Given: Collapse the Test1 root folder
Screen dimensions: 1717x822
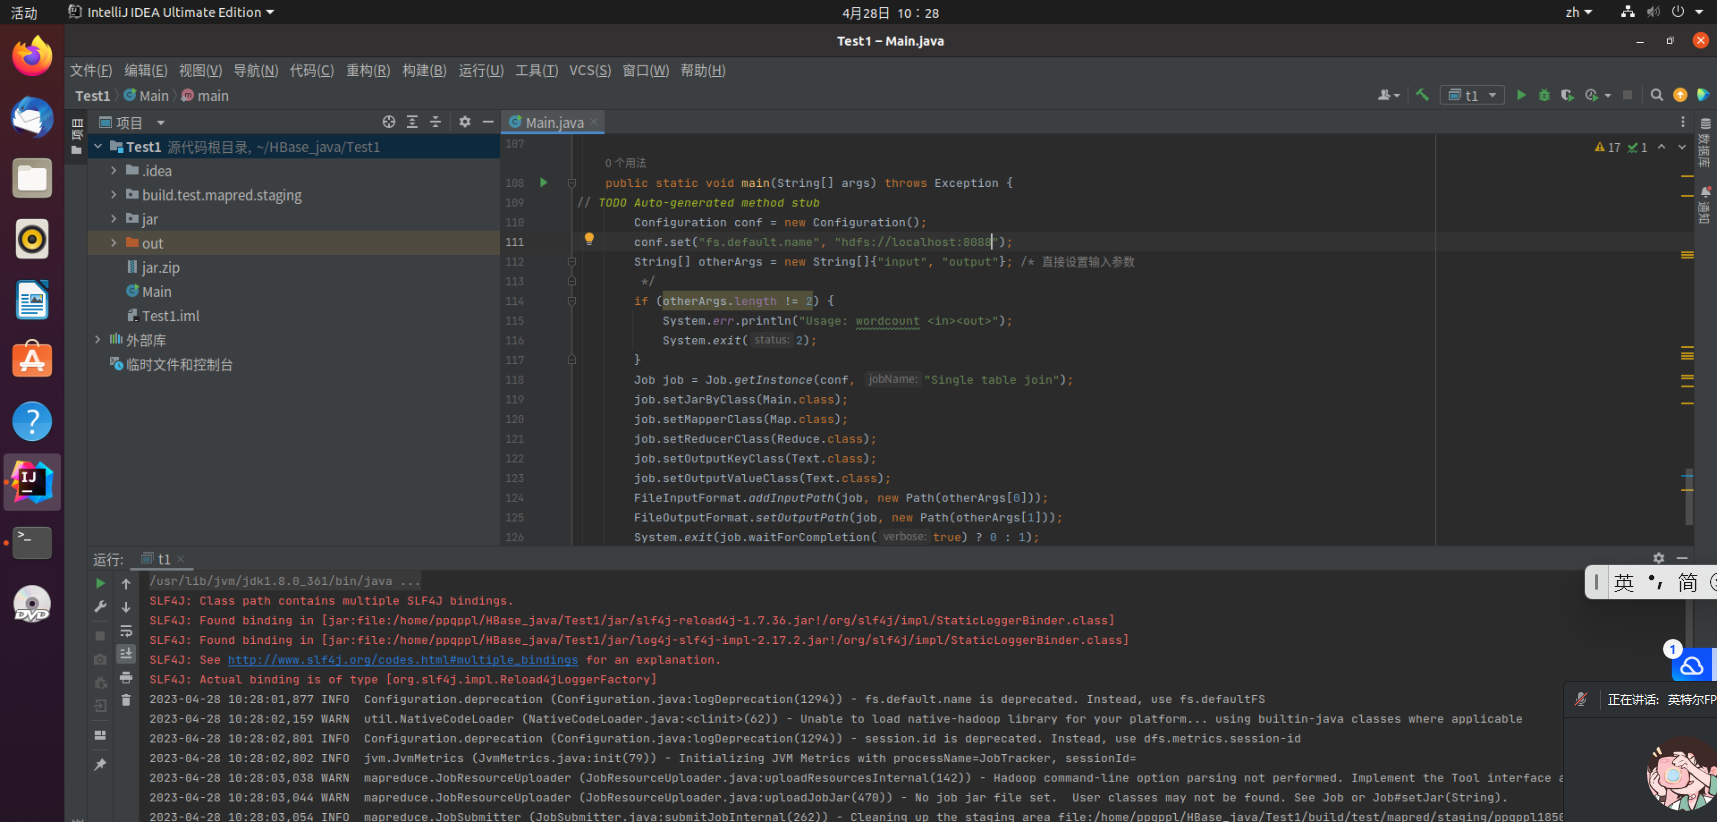Looking at the screenshot, I should click(98, 147).
